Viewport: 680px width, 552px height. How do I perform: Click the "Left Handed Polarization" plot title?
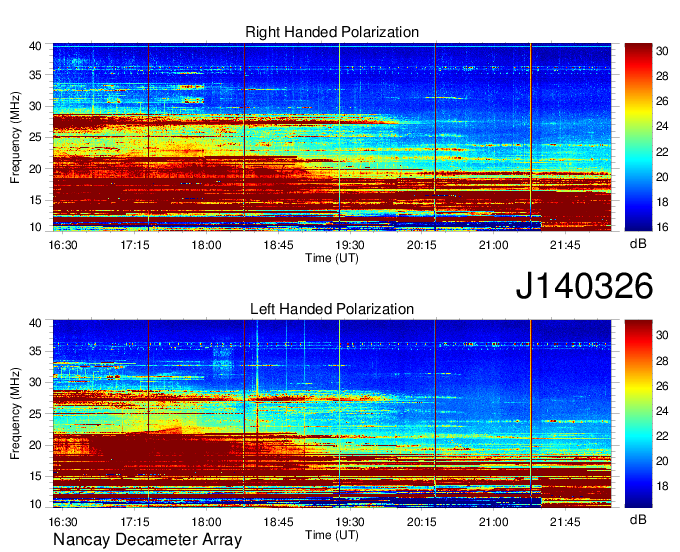click(332, 309)
